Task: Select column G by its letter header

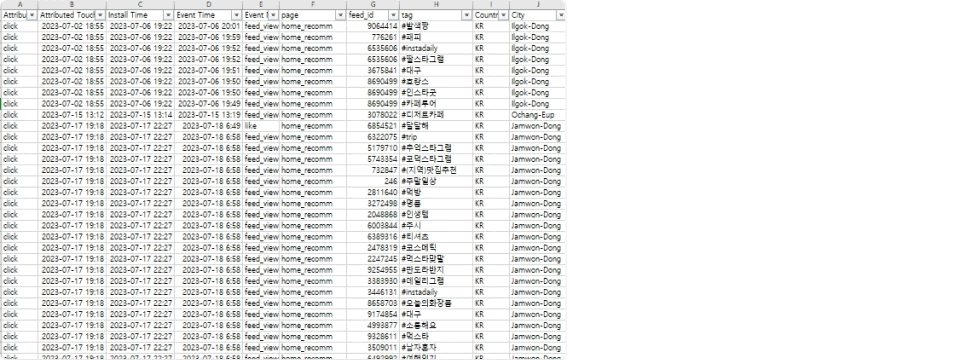Action: point(373,4)
